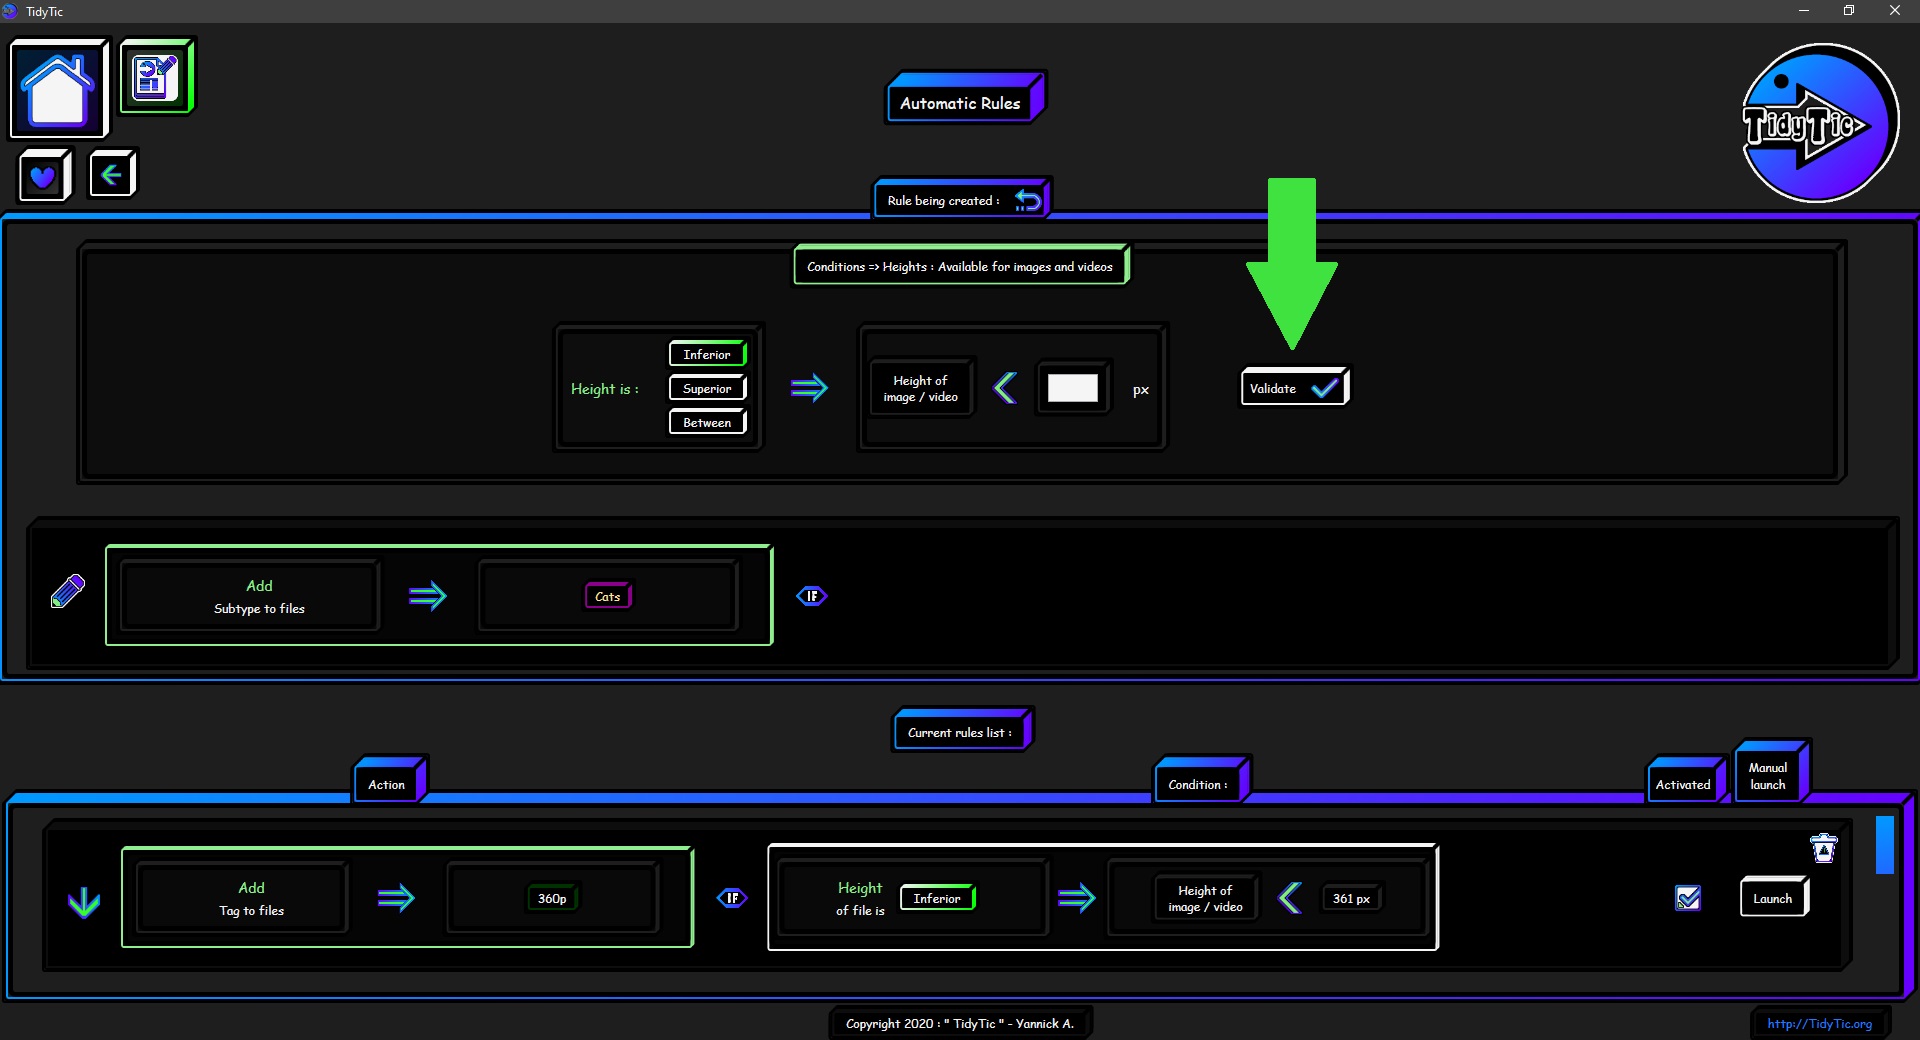
Task: Reset the rule being created with undo icon
Action: tap(1027, 200)
